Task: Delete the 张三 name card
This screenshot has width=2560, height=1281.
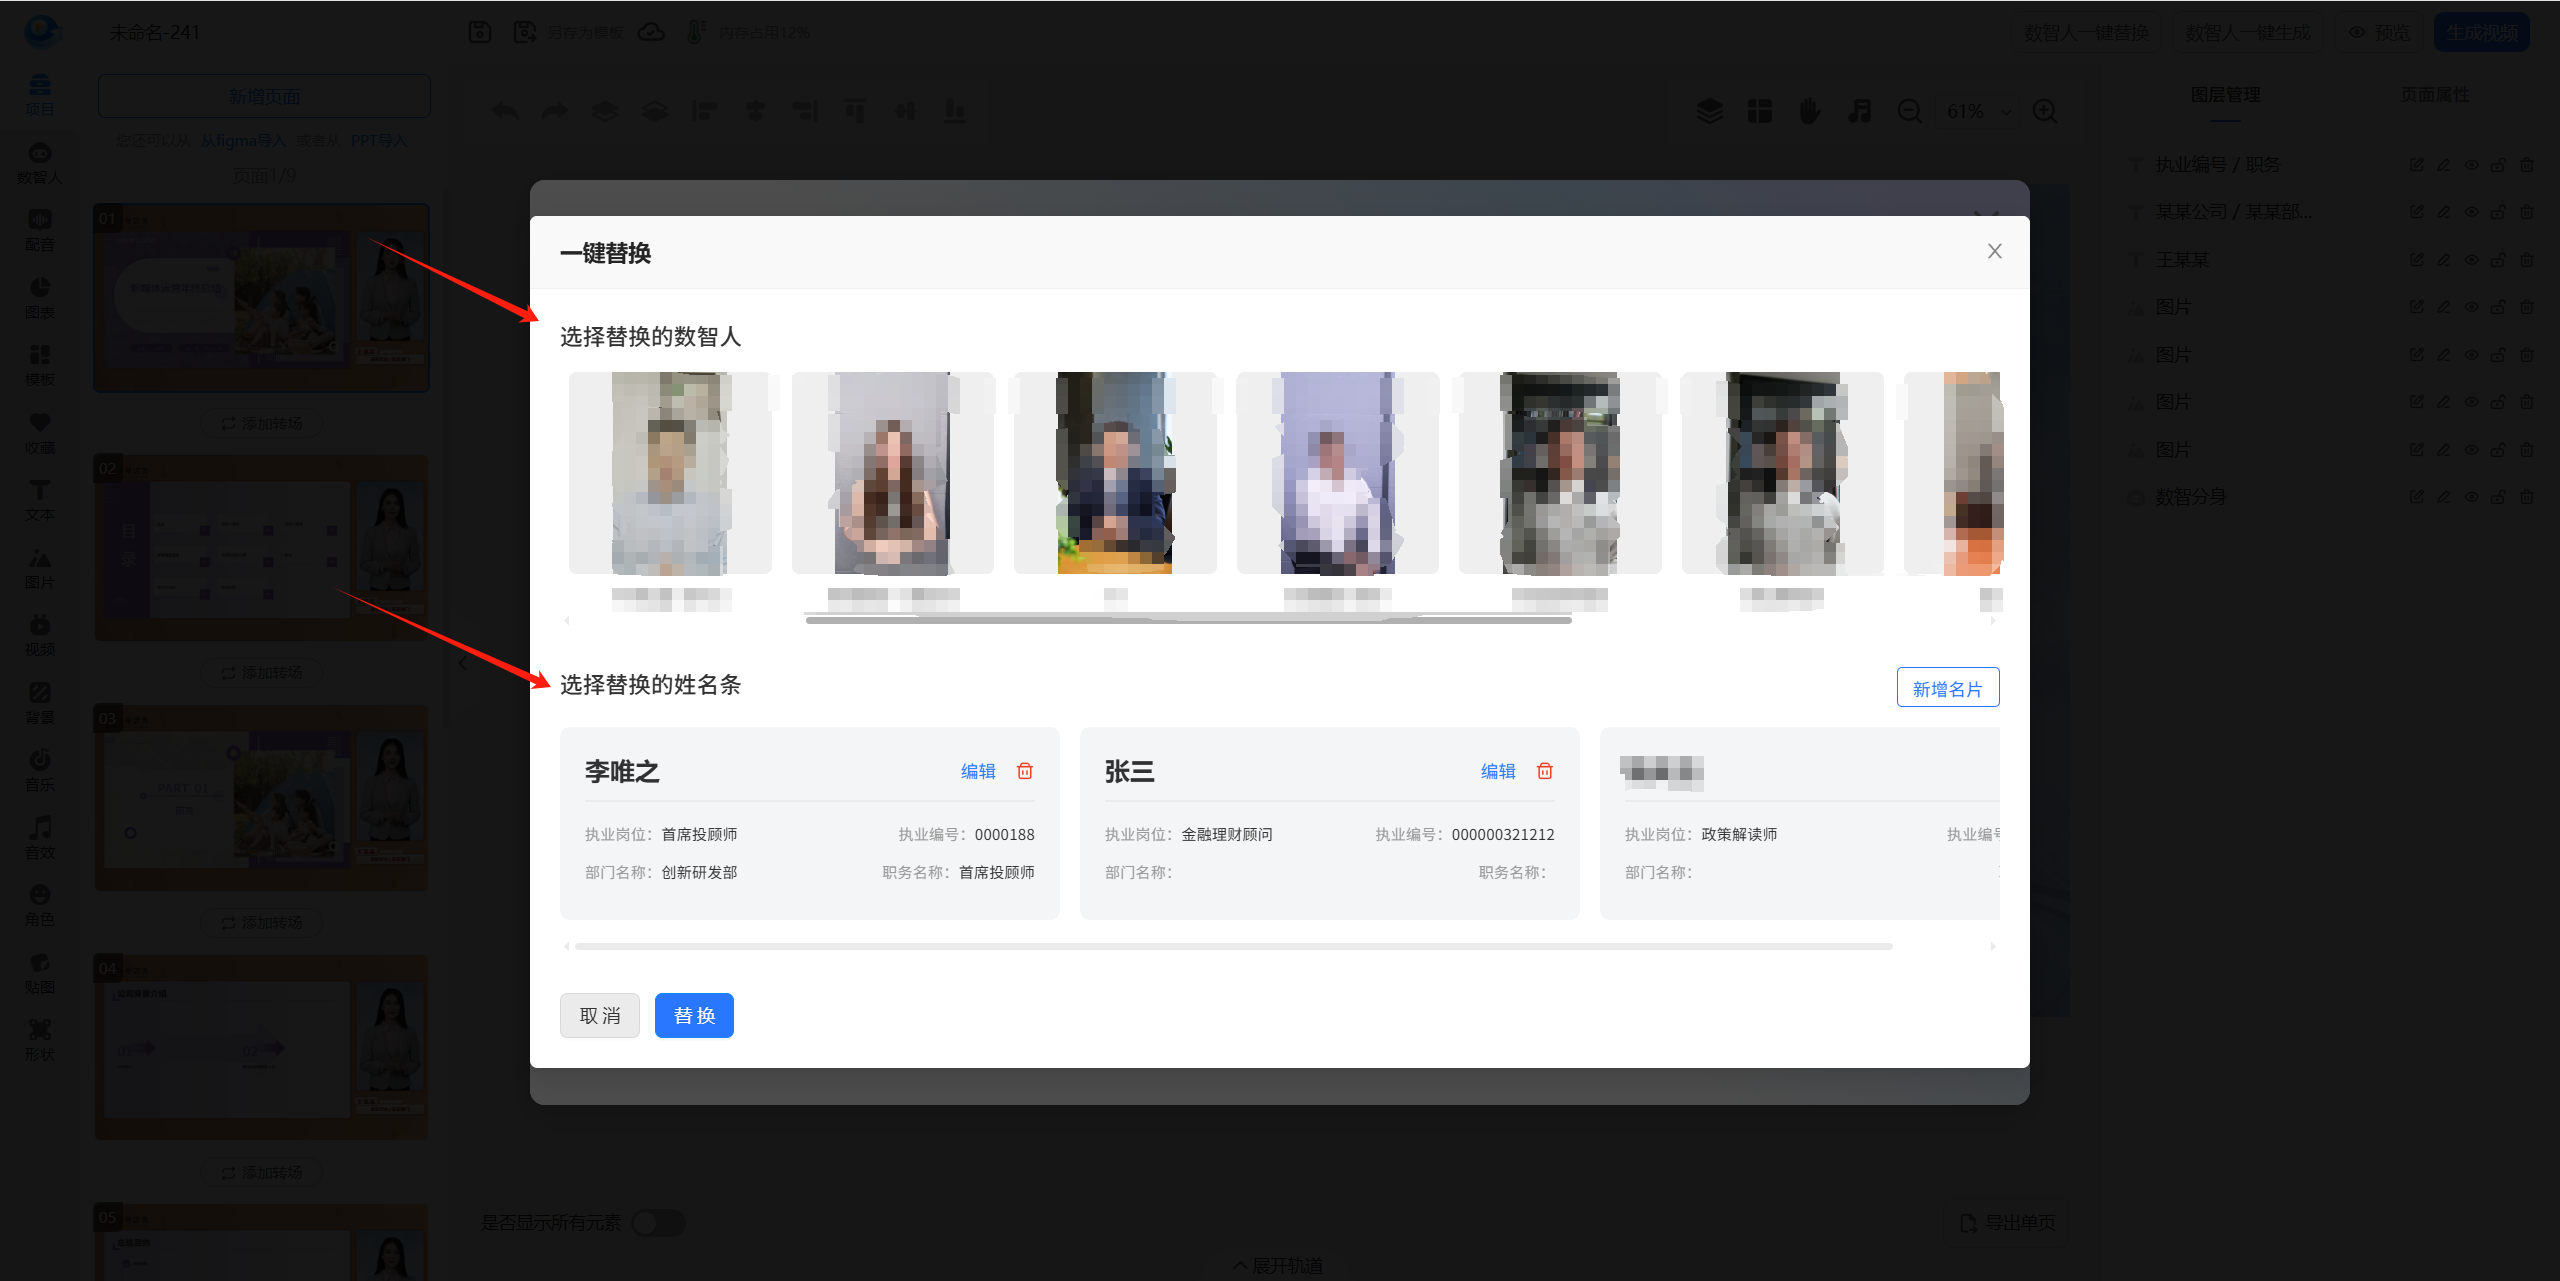Action: (x=1545, y=771)
